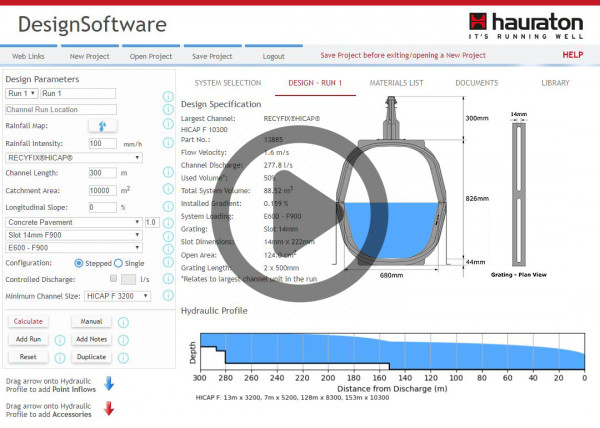Click info icon beside E600 - F900

pyautogui.click(x=168, y=249)
